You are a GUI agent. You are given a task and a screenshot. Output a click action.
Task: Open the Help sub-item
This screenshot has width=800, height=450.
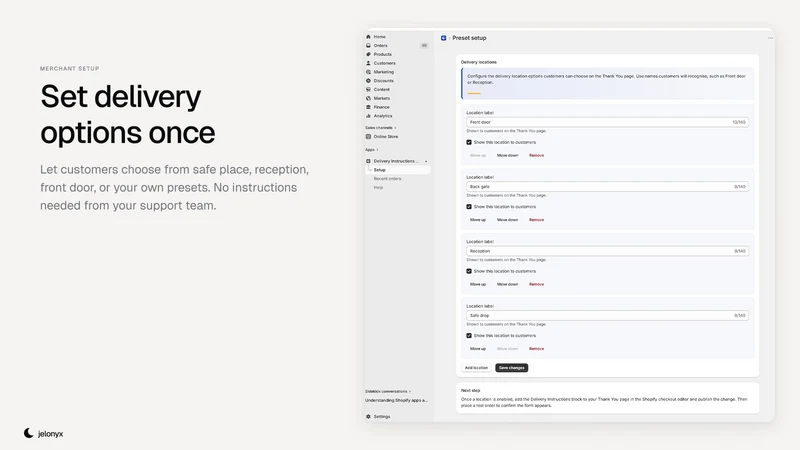click(378, 187)
